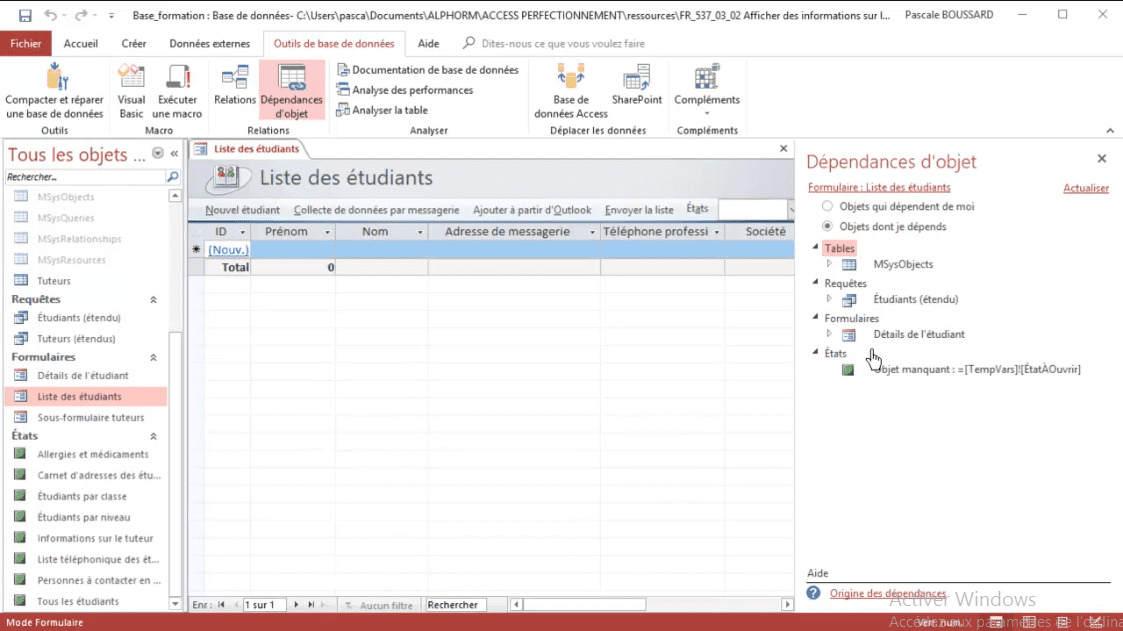The image size is (1123, 631).
Task: Open the Relations window
Action: (234, 90)
